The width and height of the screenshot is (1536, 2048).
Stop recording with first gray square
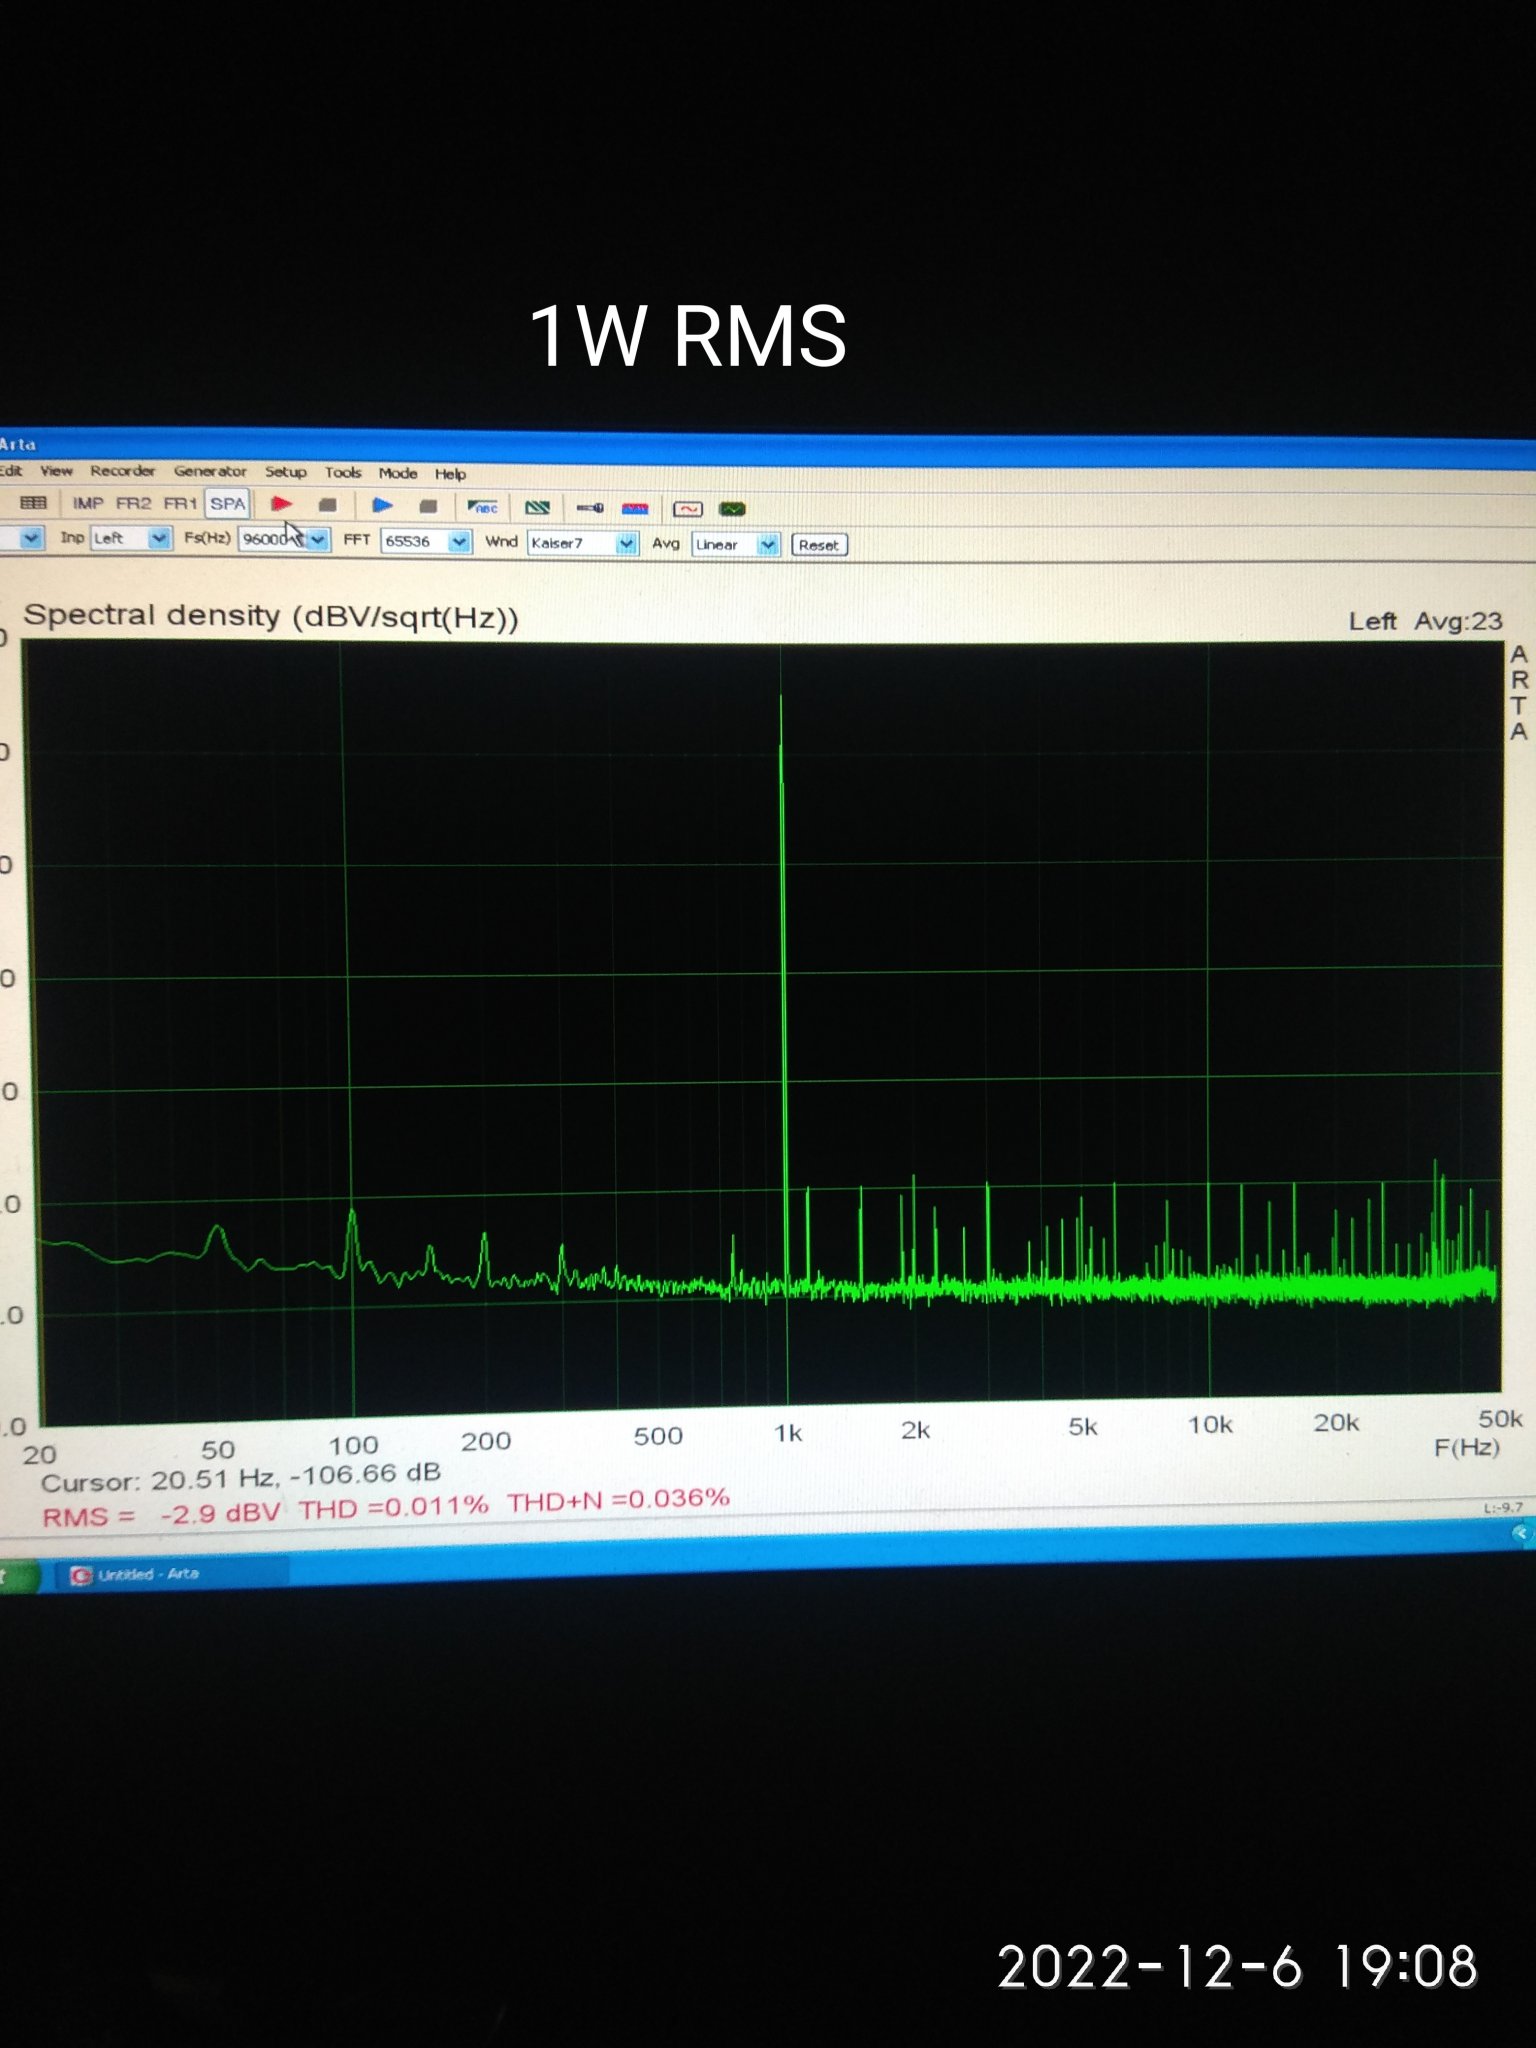click(327, 505)
